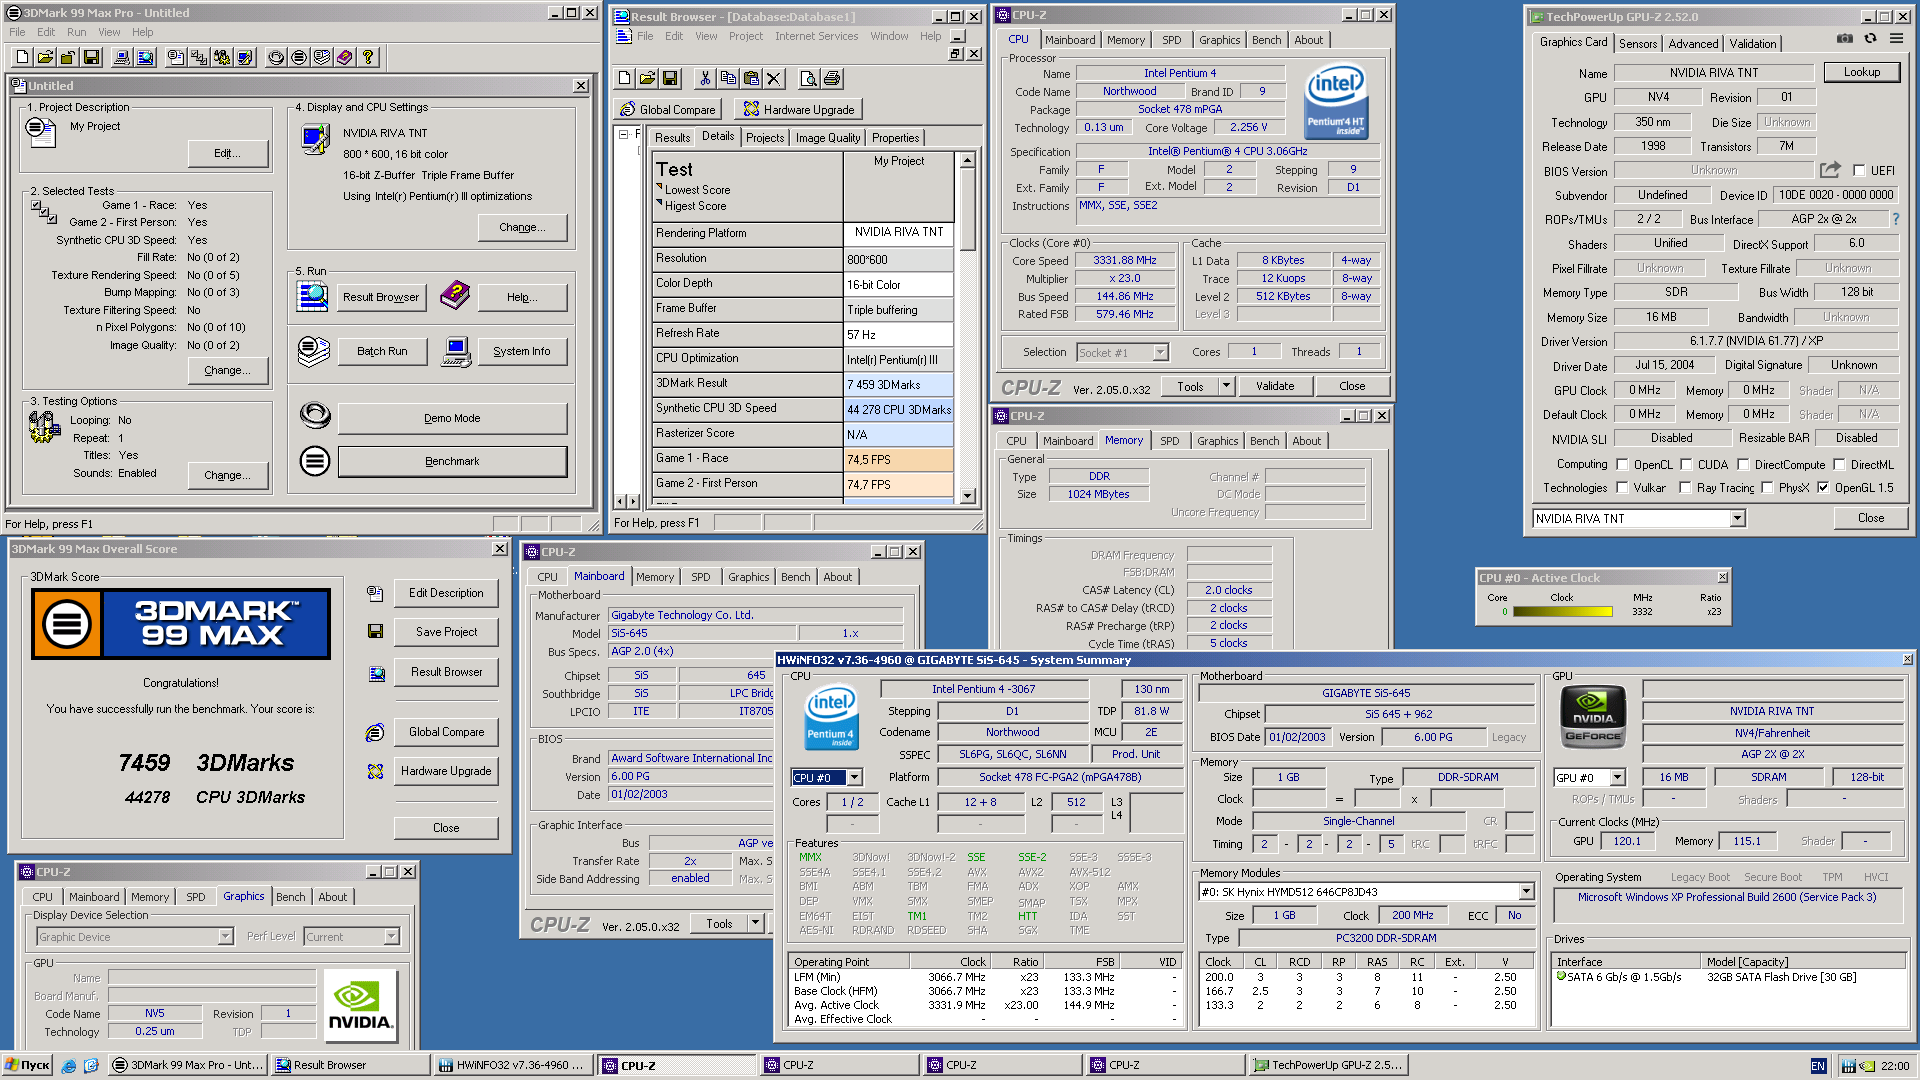Image resolution: width=1920 pixels, height=1080 pixels.
Task: Toggle the OpenCL checkbox in GPU-Z
Action: [x=1621, y=465]
